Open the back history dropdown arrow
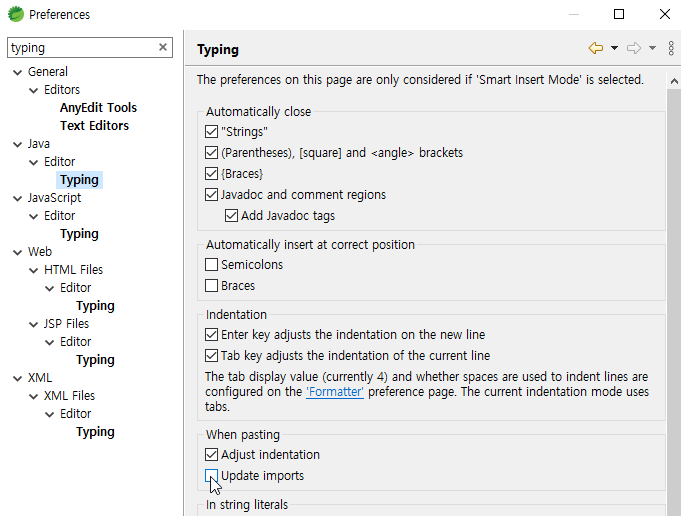681x516 pixels. 614,48
